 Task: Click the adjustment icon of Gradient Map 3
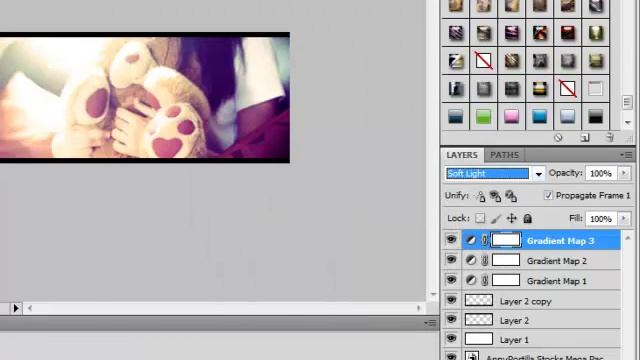471,240
